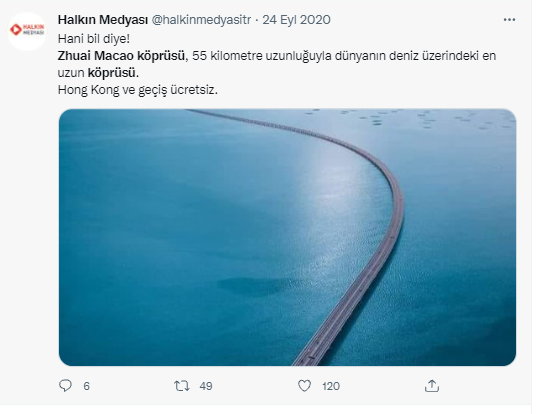Click the Halkın Medyası display name
The height and width of the screenshot is (414, 539).
pyautogui.click(x=102, y=20)
